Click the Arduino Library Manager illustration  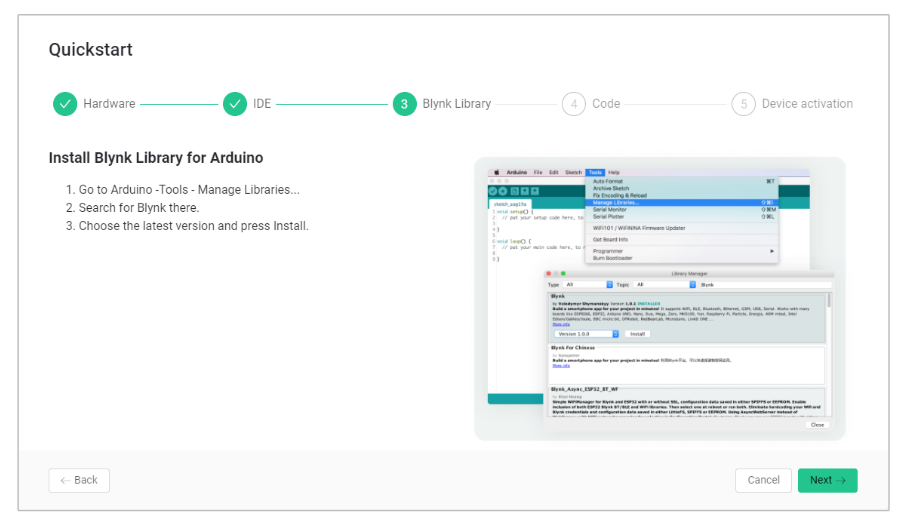tap(660, 299)
